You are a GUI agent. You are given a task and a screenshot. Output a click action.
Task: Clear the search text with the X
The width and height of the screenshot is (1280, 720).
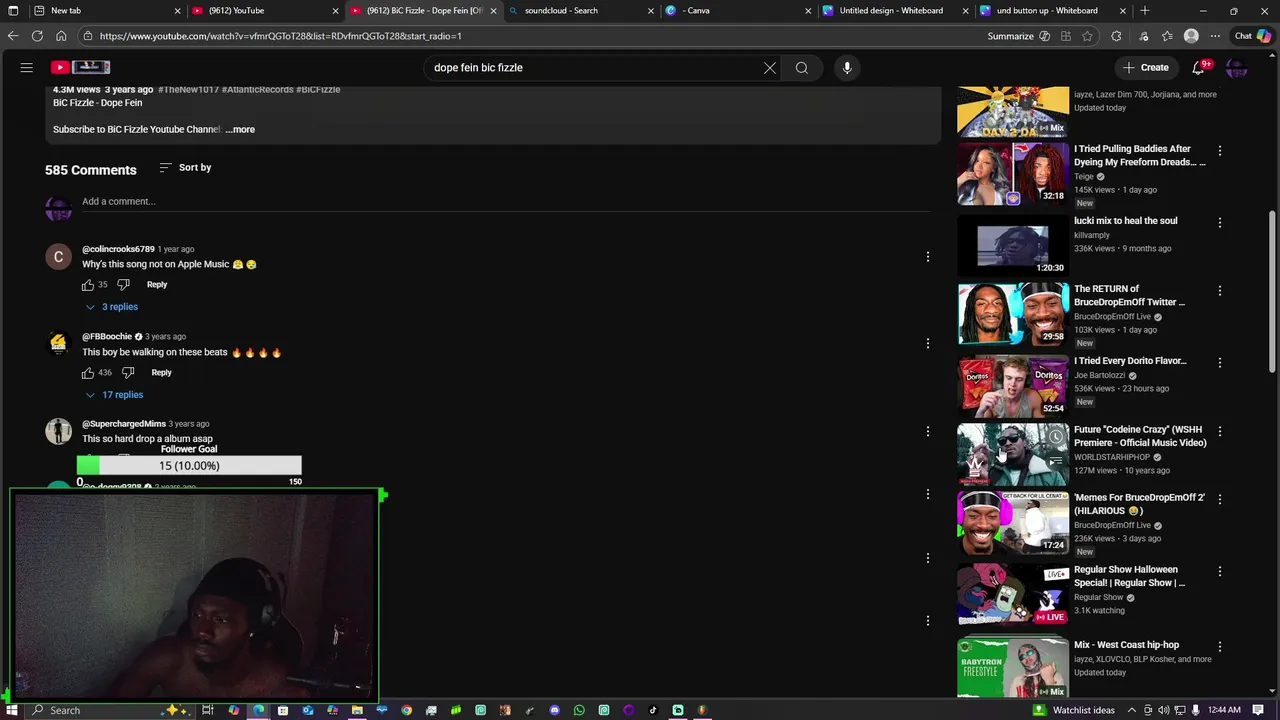click(x=769, y=68)
